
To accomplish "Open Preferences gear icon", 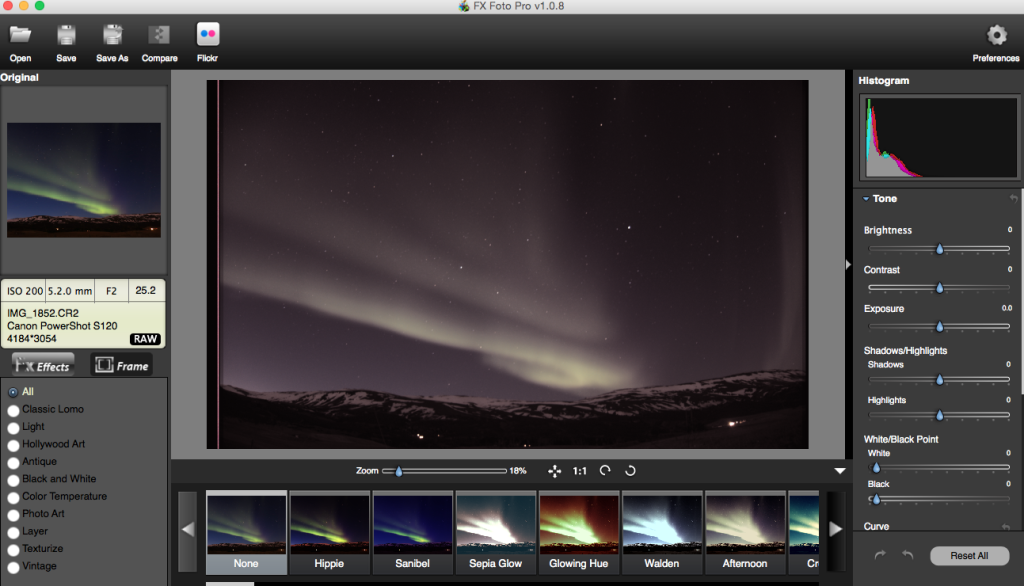I will (x=996, y=36).
